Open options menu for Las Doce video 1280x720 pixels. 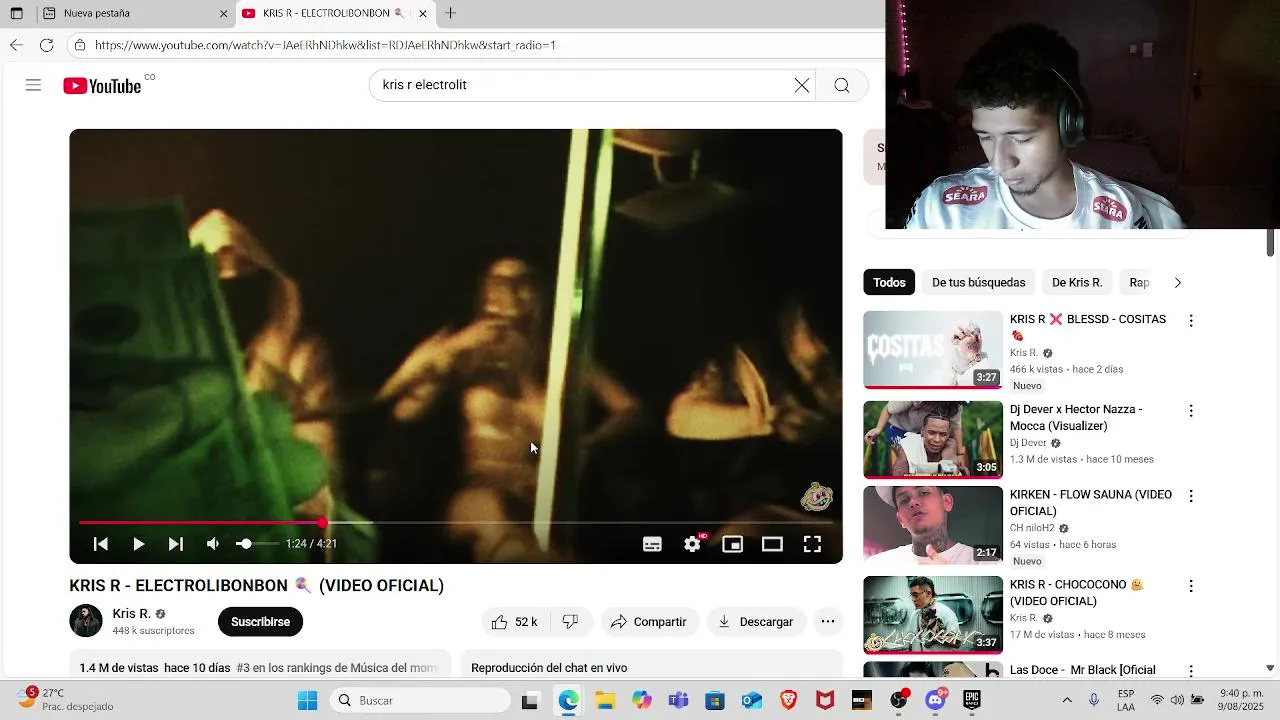(x=1191, y=671)
